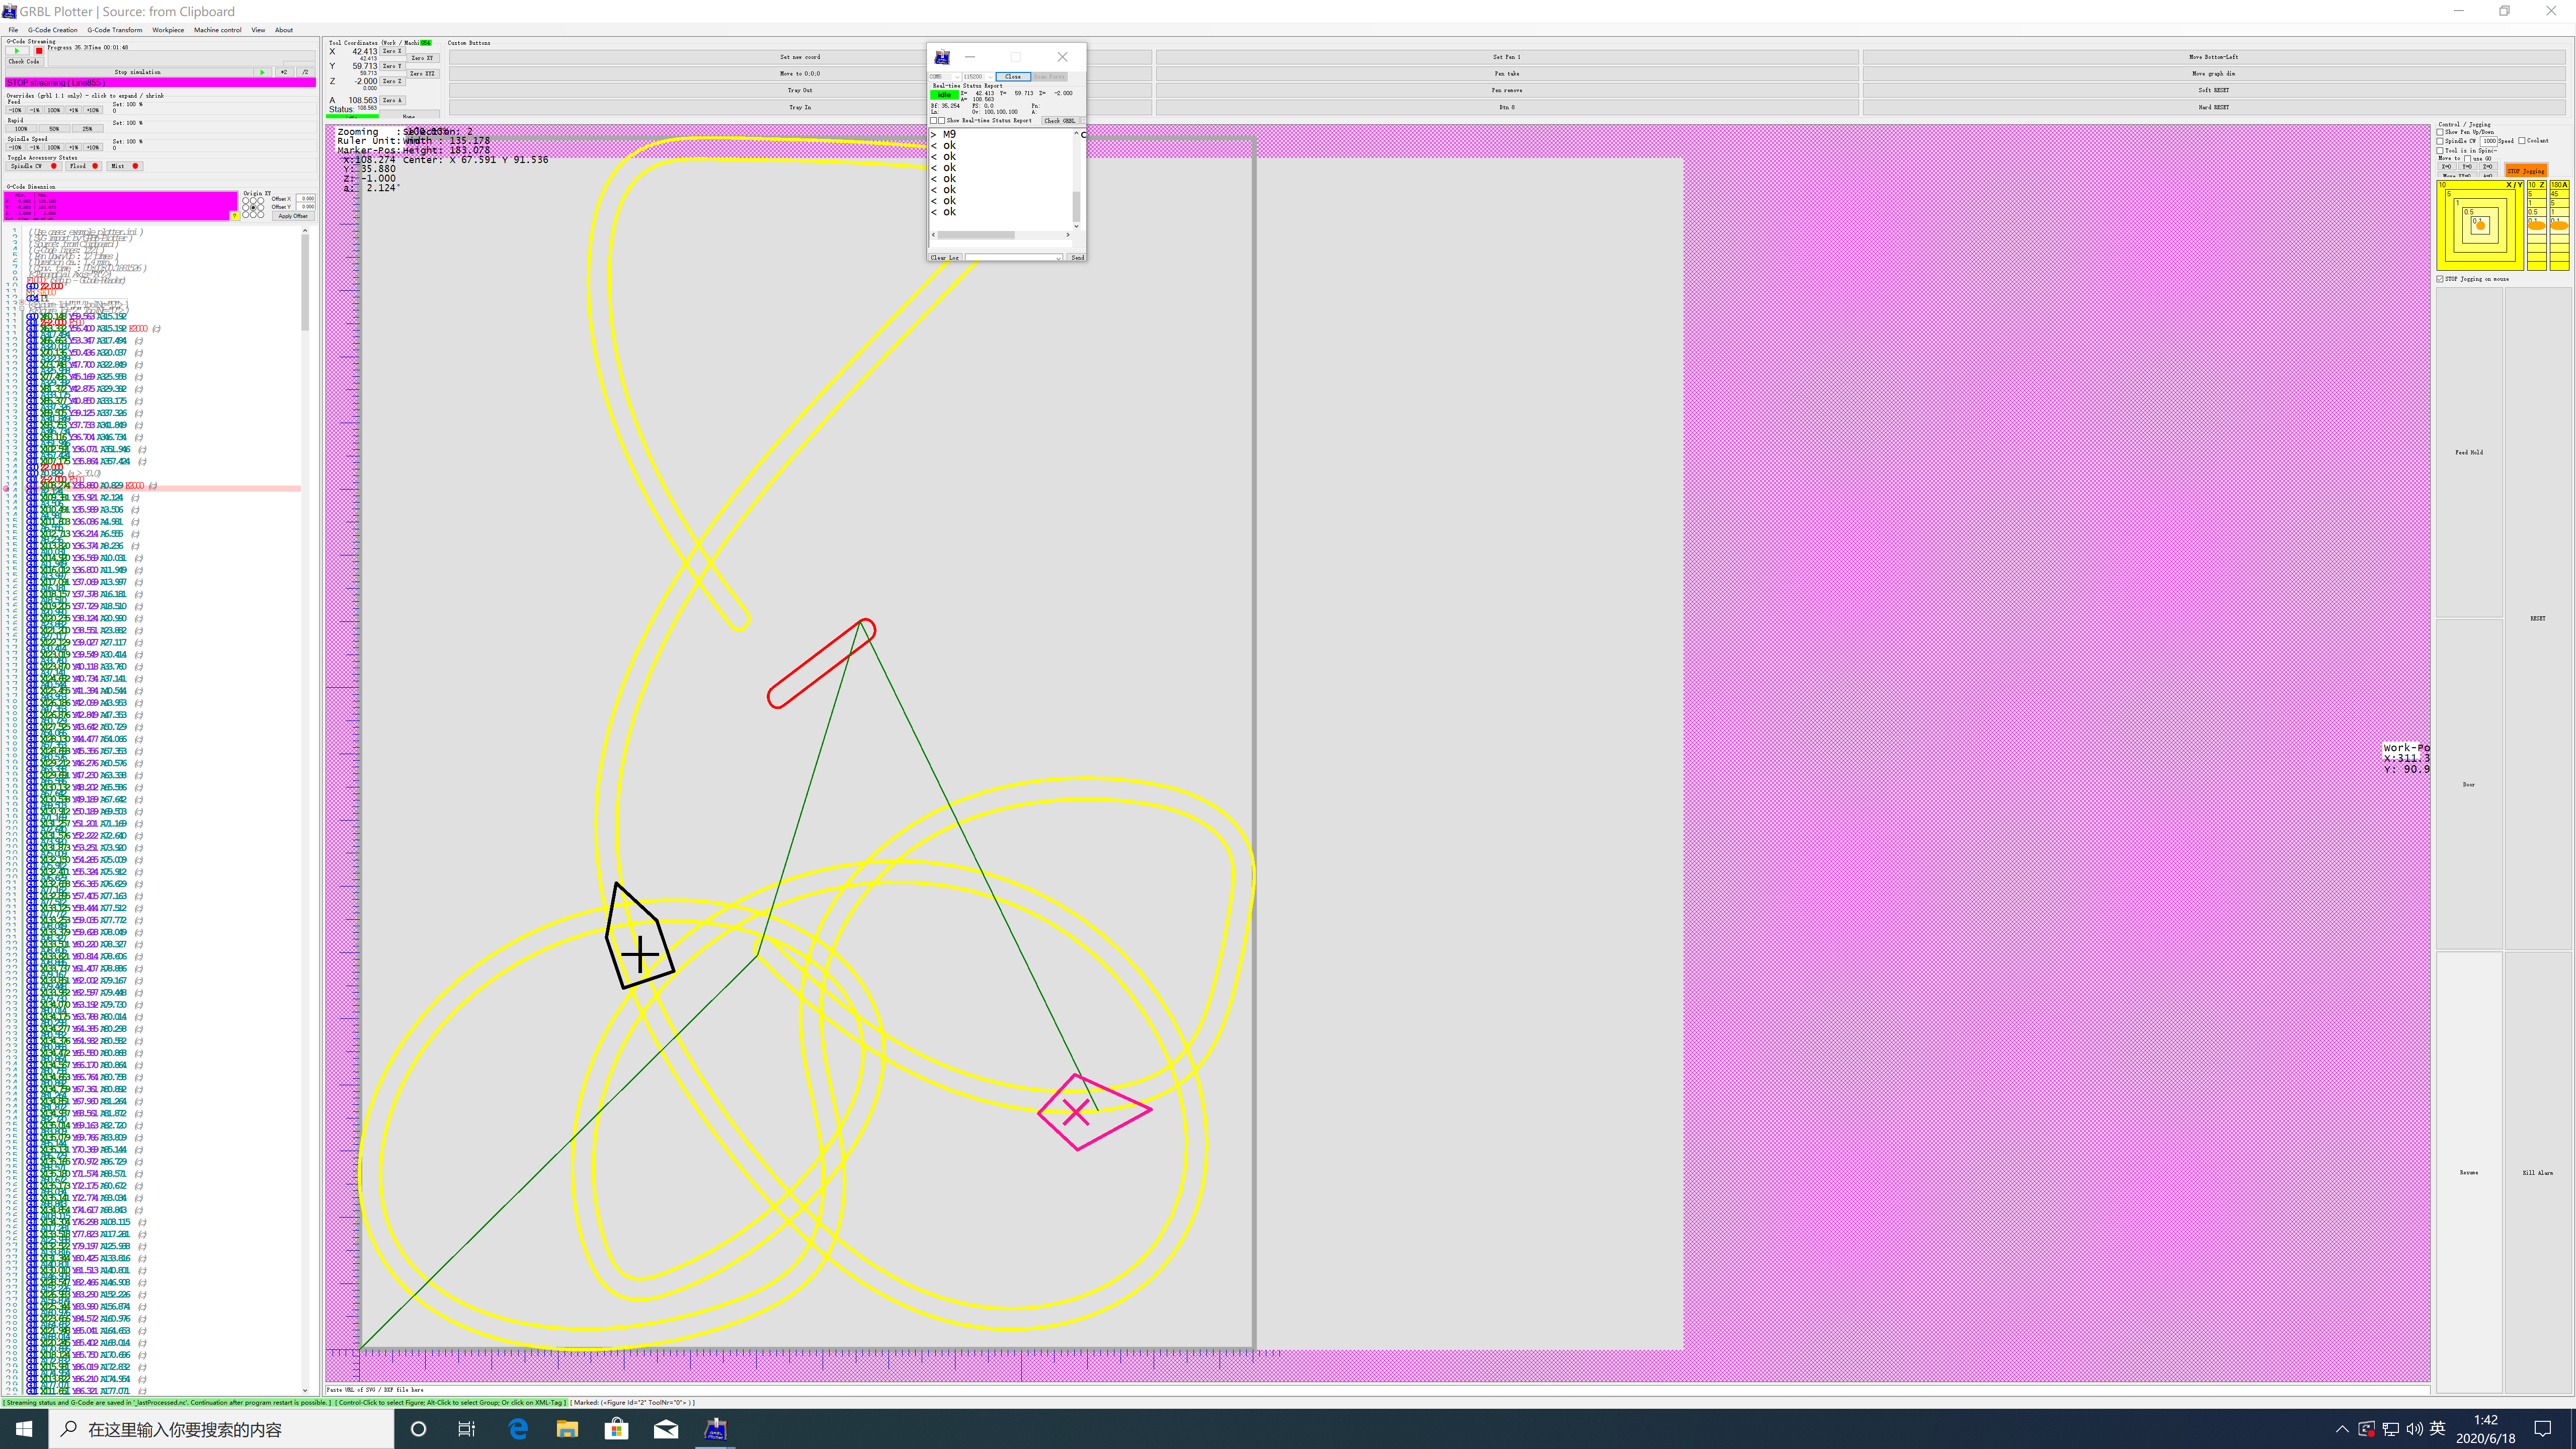
Task: Open the COM5 port dropdown
Action: click(x=956, y=76)
